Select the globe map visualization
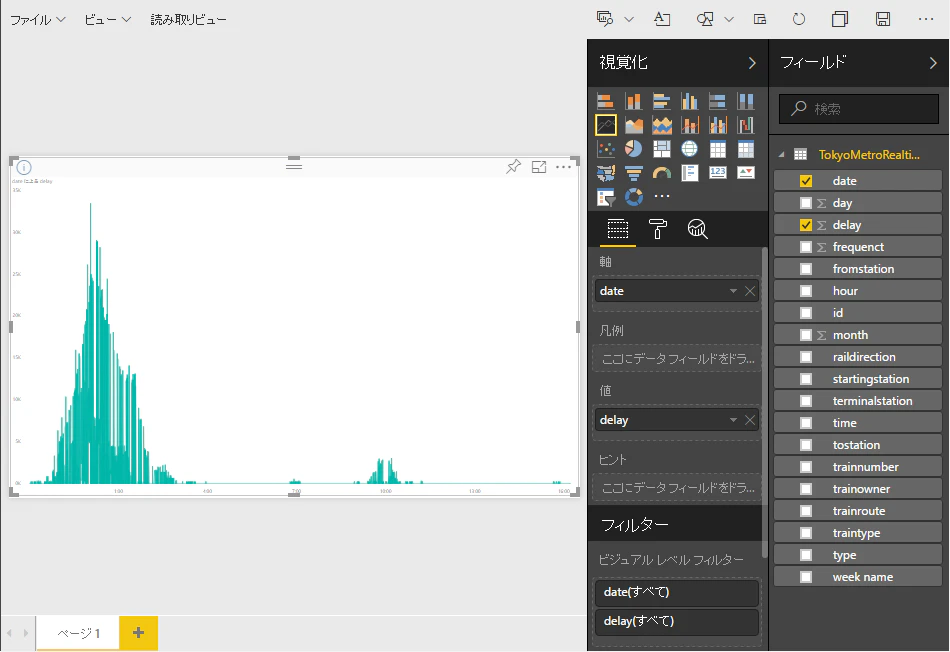The width and height of the screenshot is (950, 652). (689, 148)
